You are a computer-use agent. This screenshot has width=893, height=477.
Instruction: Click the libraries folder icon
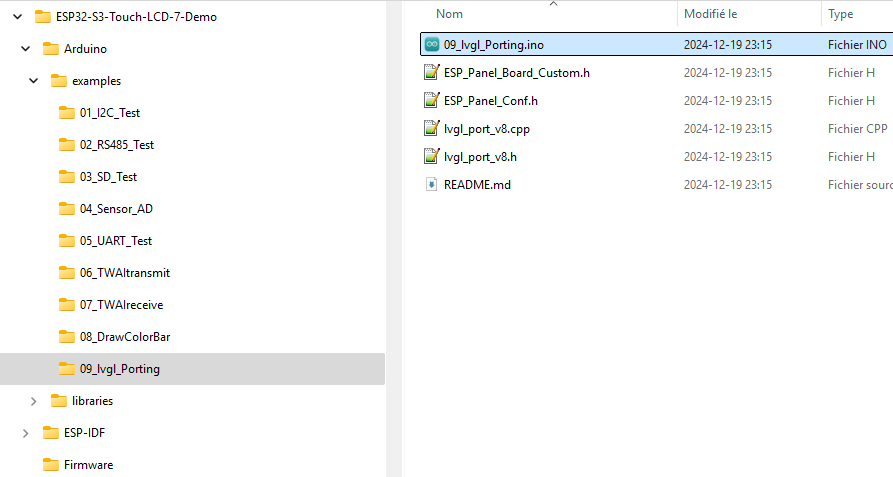tap(59, 401)
